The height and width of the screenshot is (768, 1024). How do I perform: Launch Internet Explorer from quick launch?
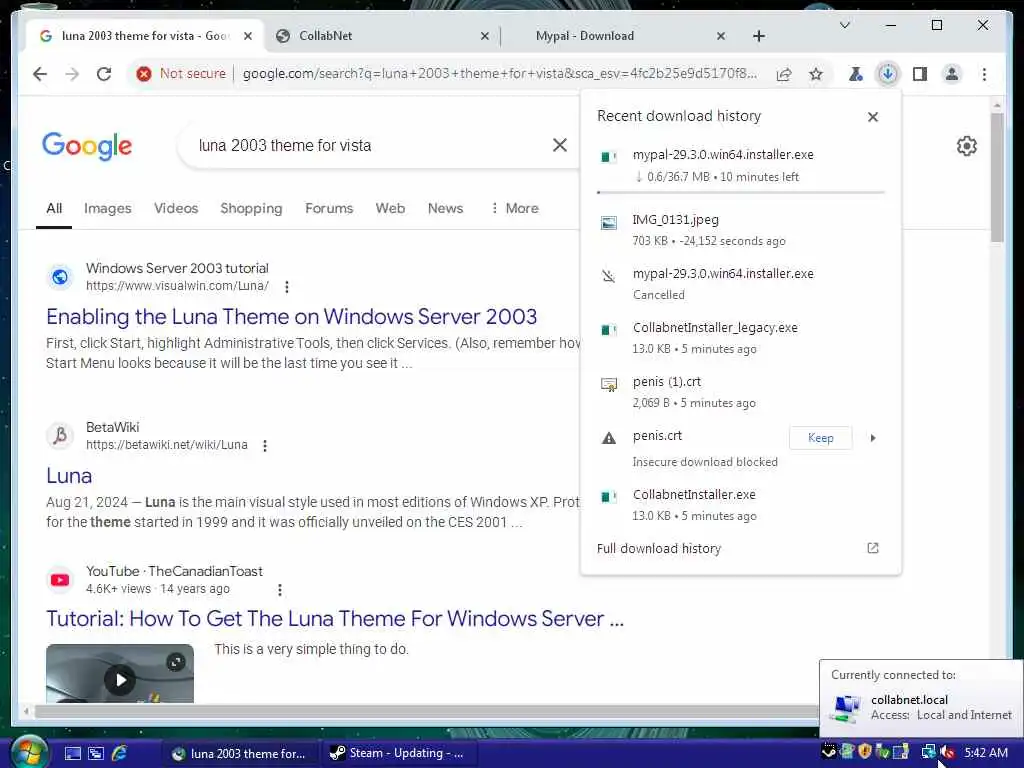(x=120, y=753)
